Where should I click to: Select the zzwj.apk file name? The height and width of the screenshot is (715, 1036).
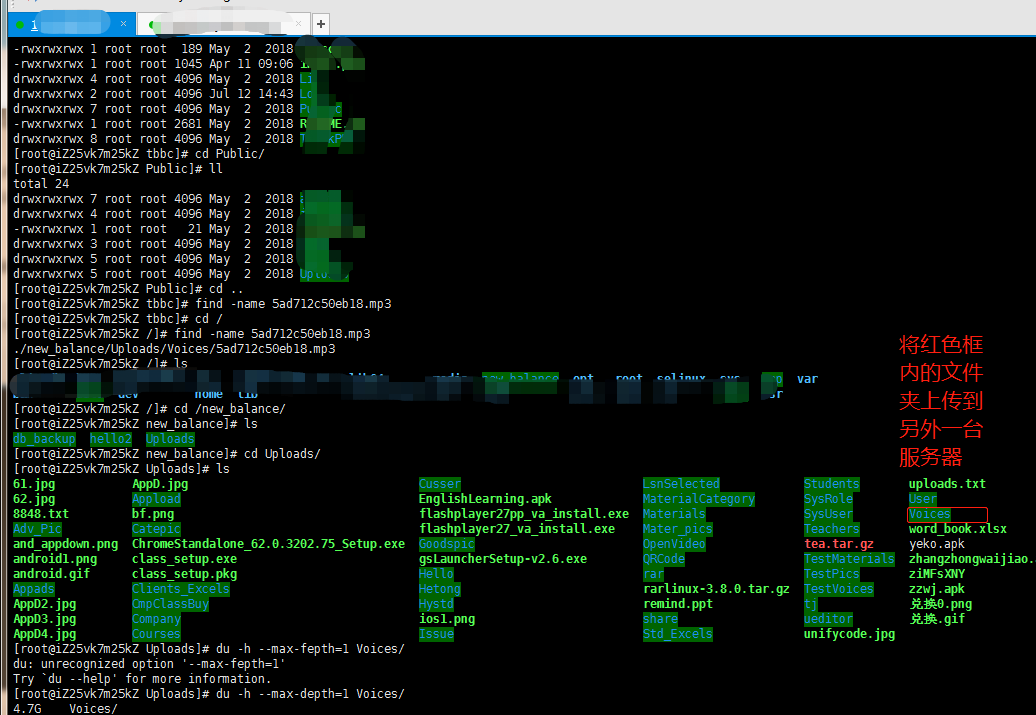tap(937, 589)
